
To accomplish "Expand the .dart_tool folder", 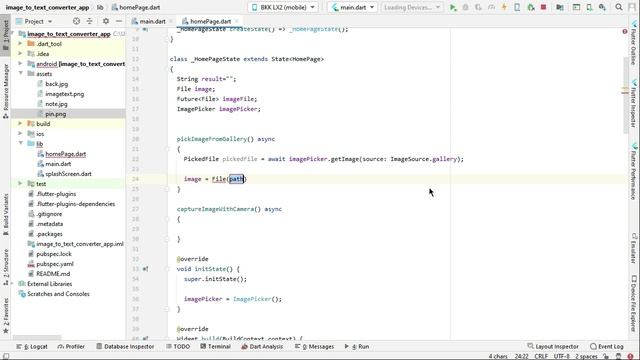I will pos(20,43).
